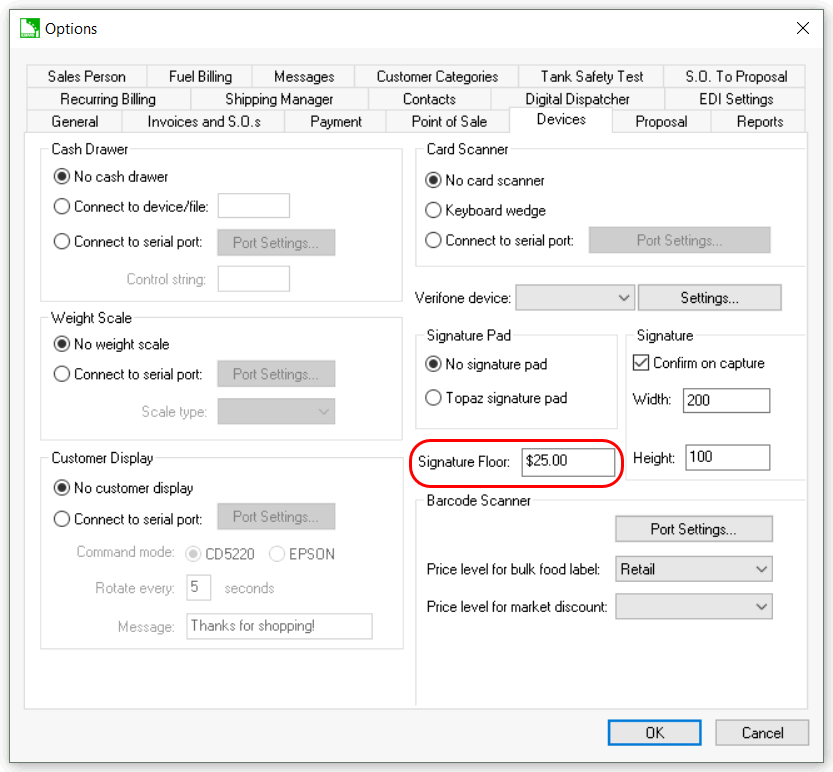Viewport: 833px width, 772px height.
Task: Toggle Confirm on capture checkbox
Action: (x=642, y=363)
